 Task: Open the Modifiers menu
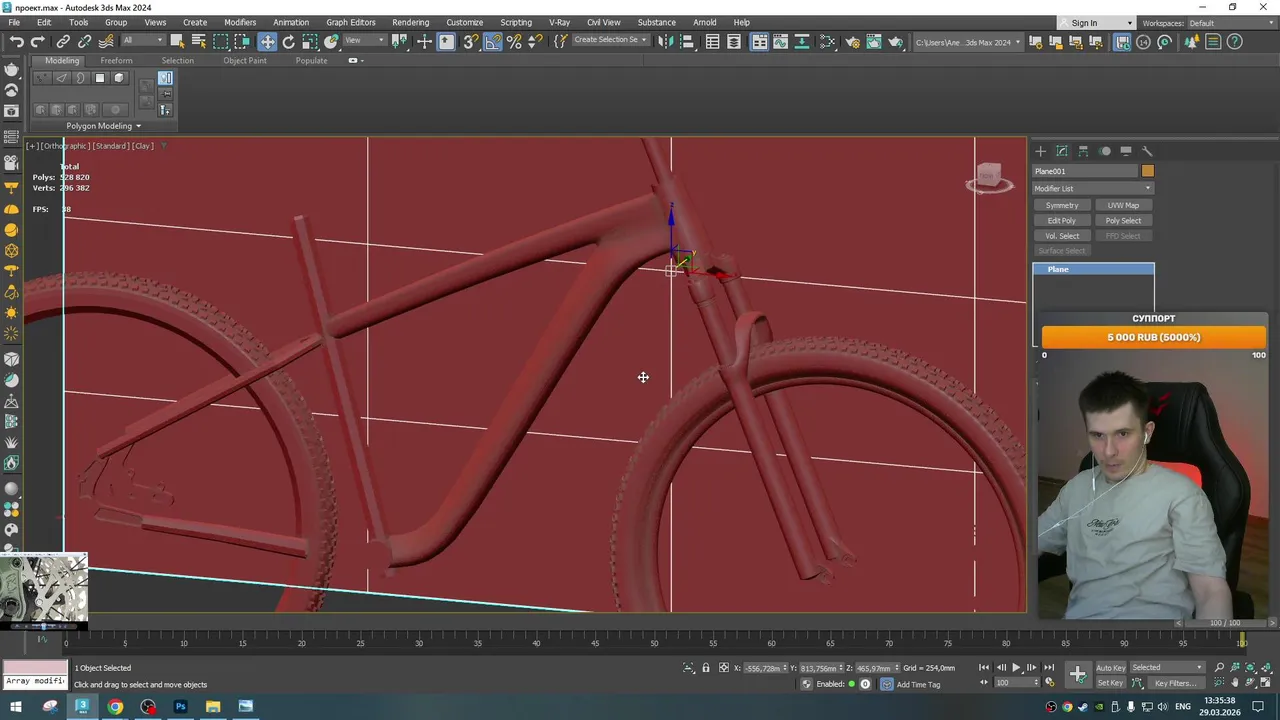pyautogui.click(x=240, y=22)
